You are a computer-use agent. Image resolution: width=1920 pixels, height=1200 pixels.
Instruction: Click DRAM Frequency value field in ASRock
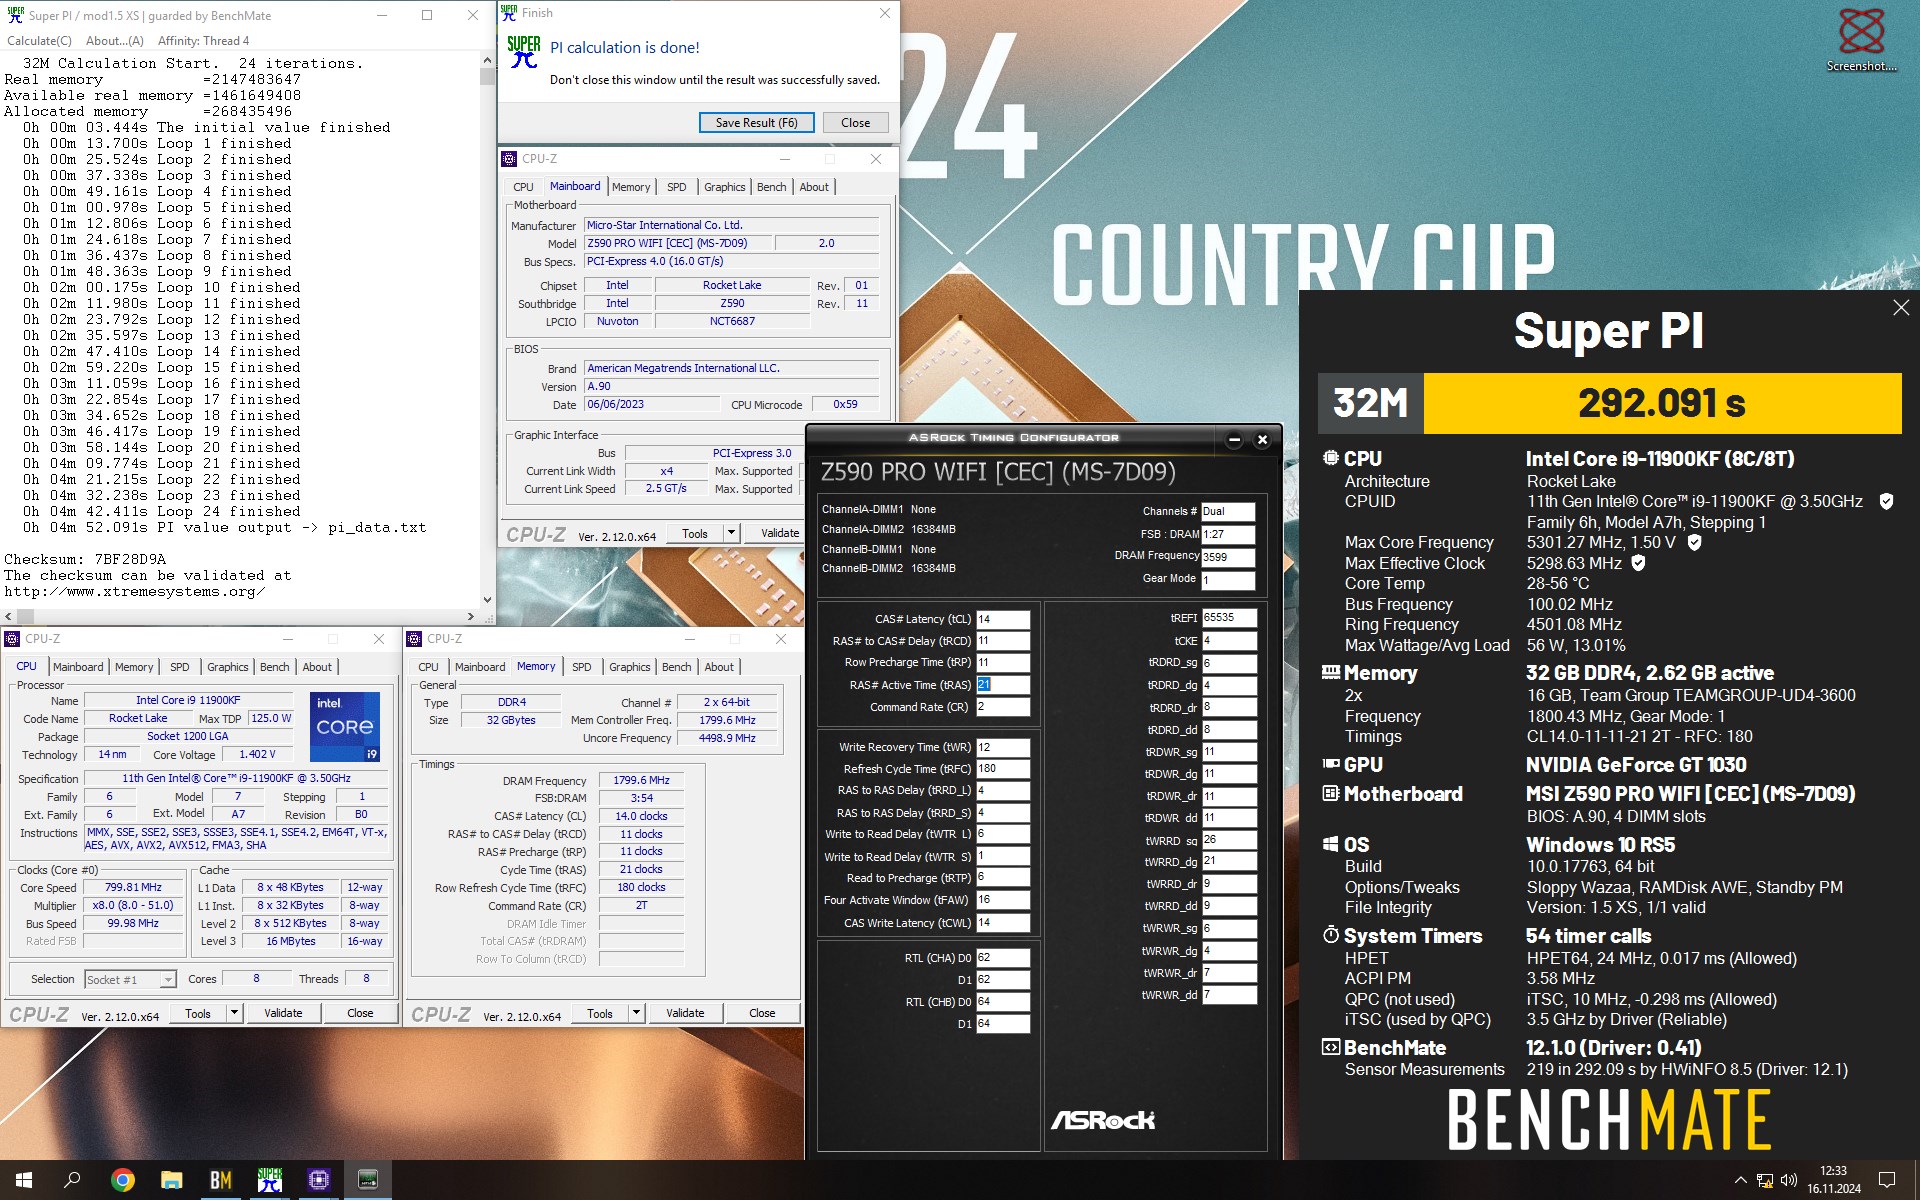(x=1227, y=557)
